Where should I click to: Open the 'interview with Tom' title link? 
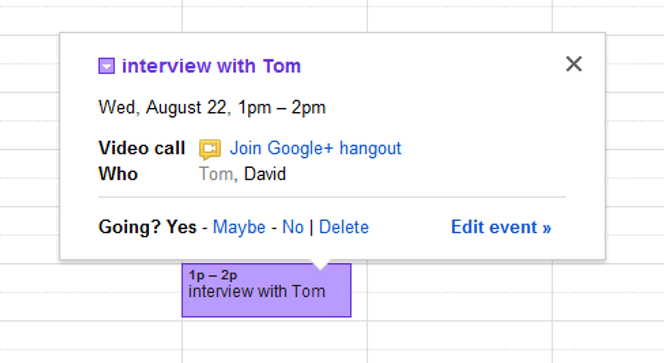[x=211, y=66]
